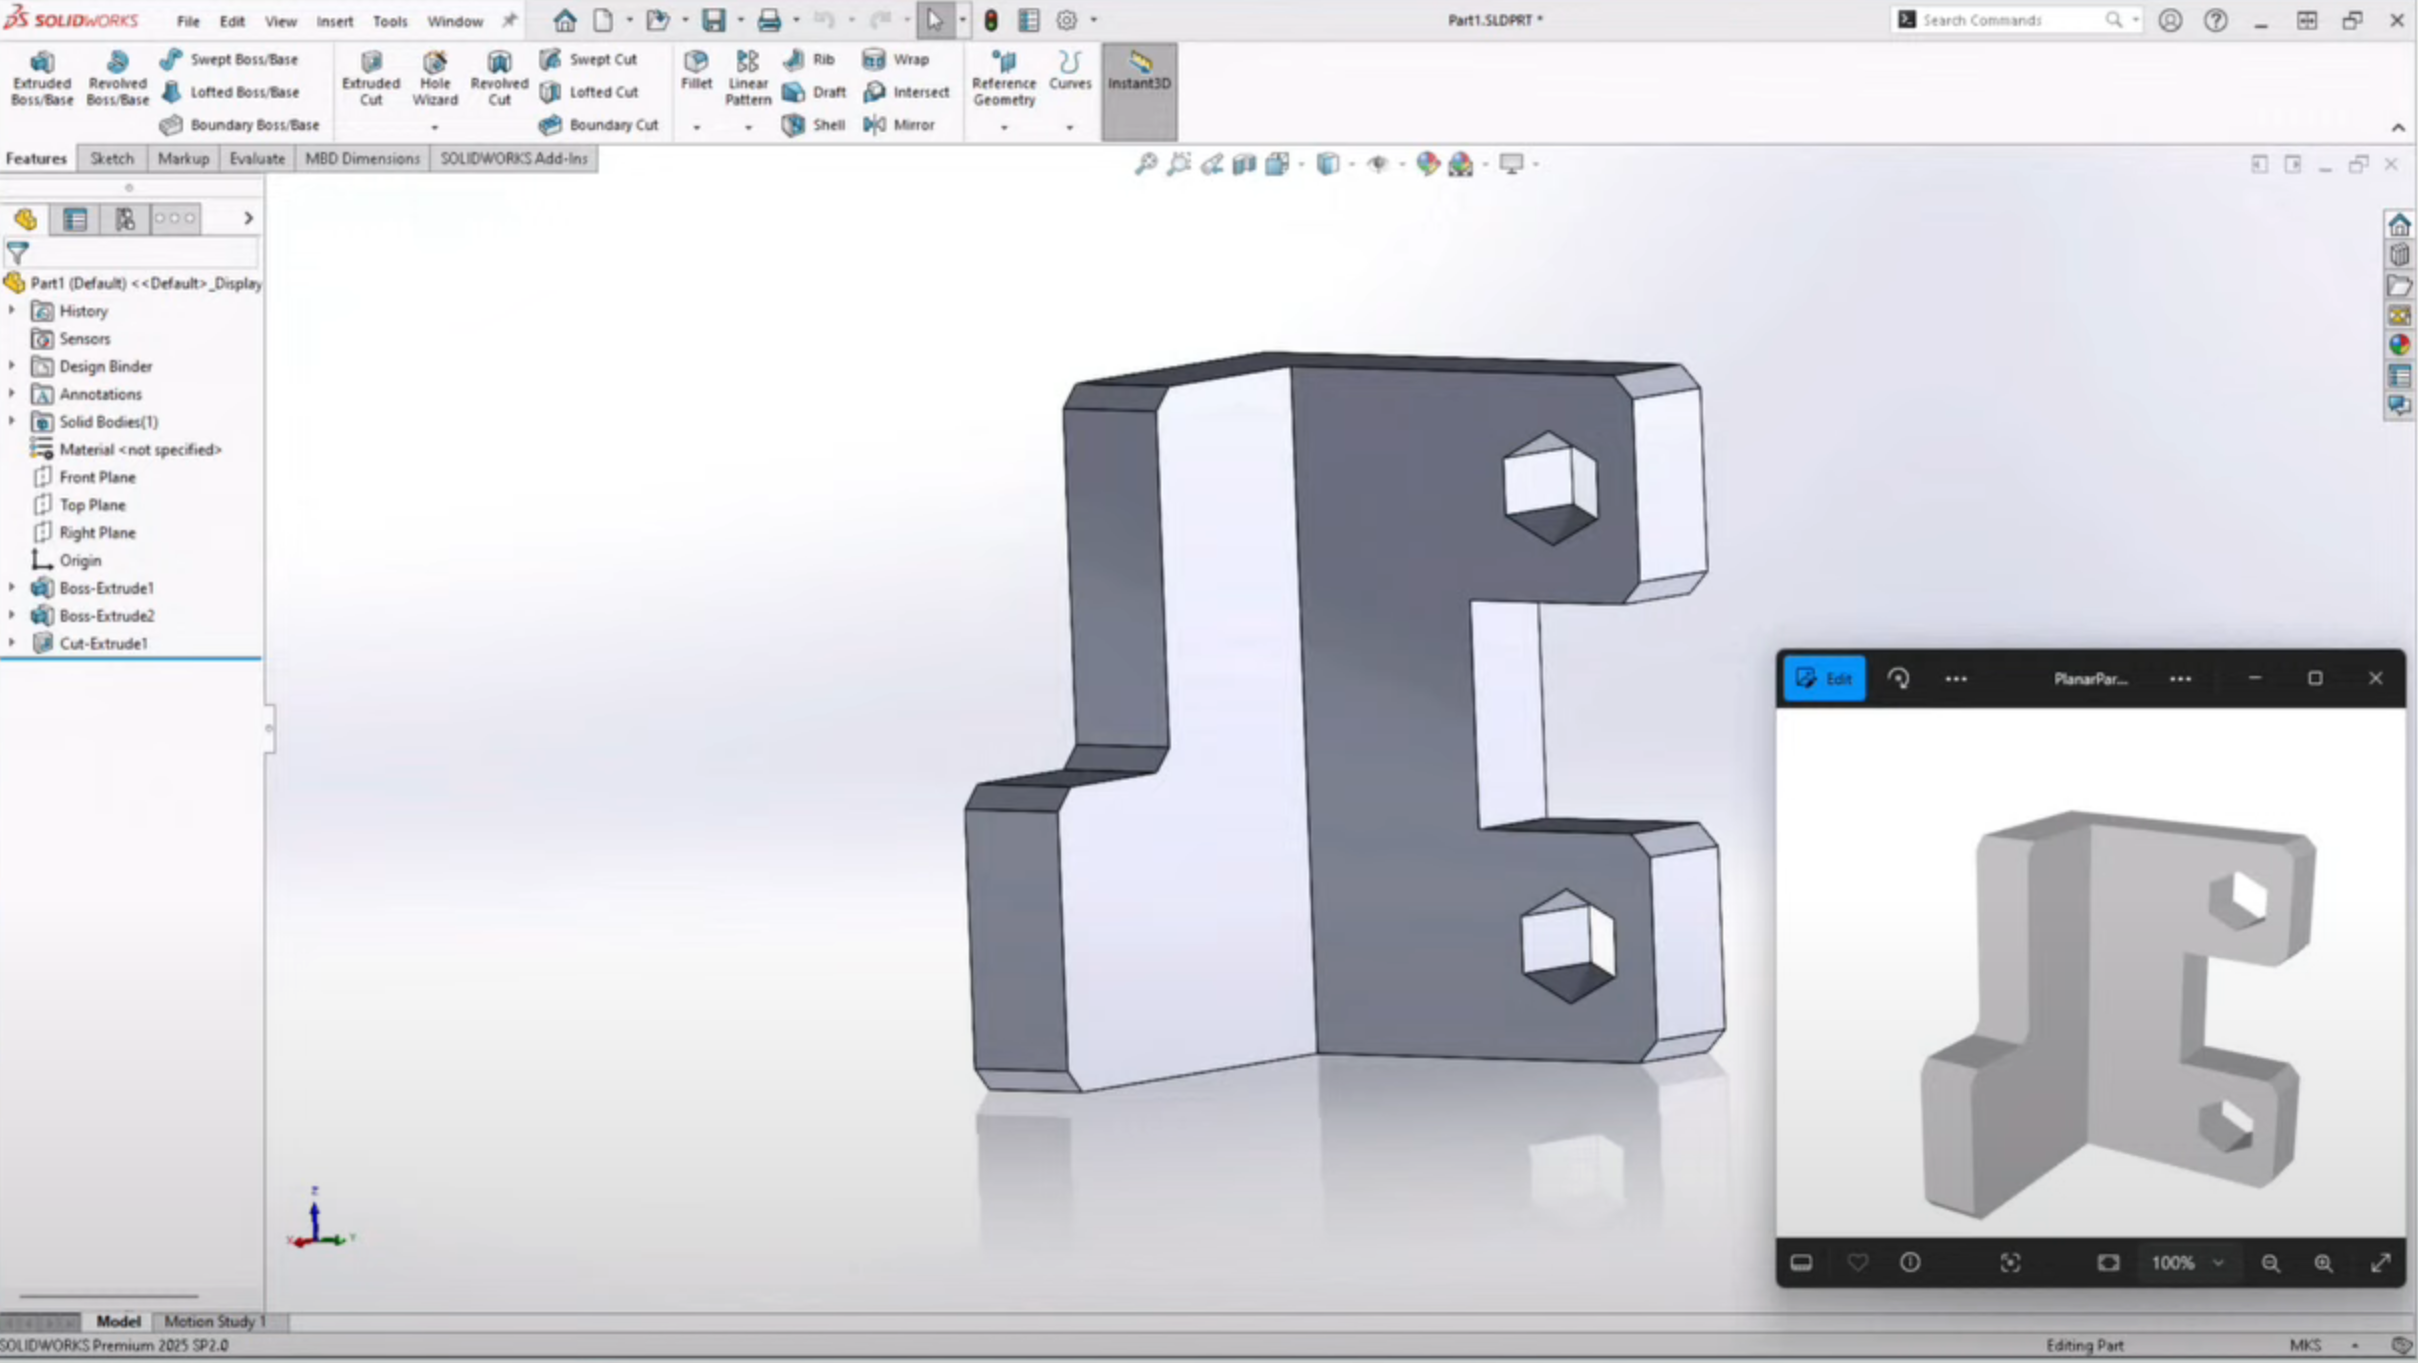Click the Motion Study 1 tab
This screenshot has height=1363, width=2418.
(x=215, y=1321)
